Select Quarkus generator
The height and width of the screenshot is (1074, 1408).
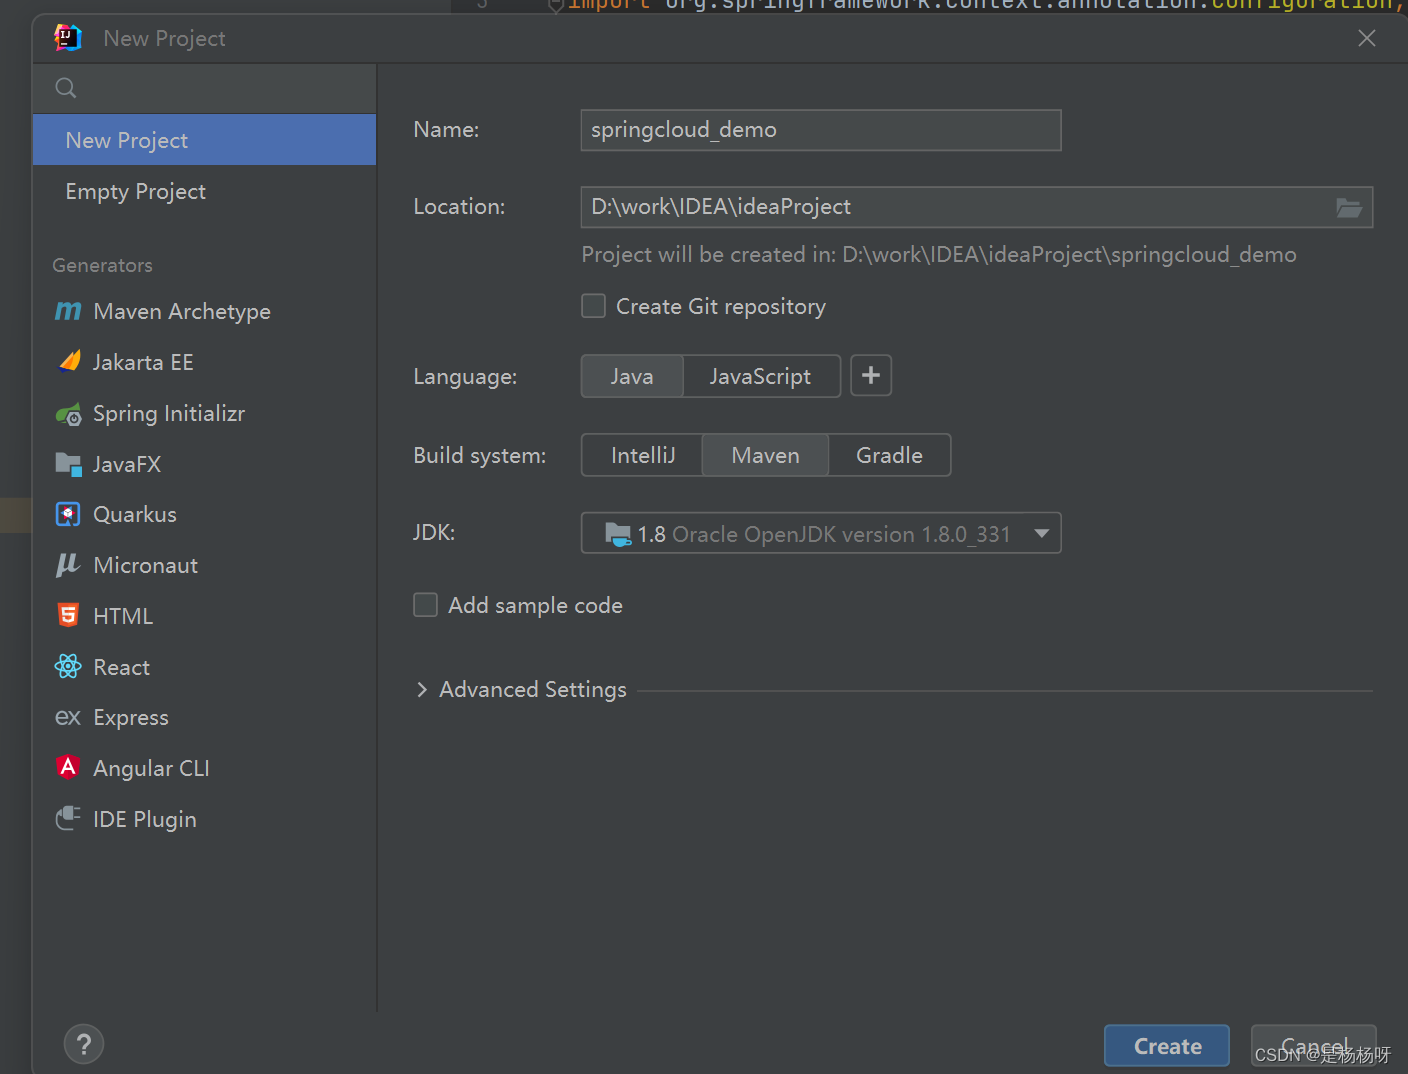[x=204, y=514]
